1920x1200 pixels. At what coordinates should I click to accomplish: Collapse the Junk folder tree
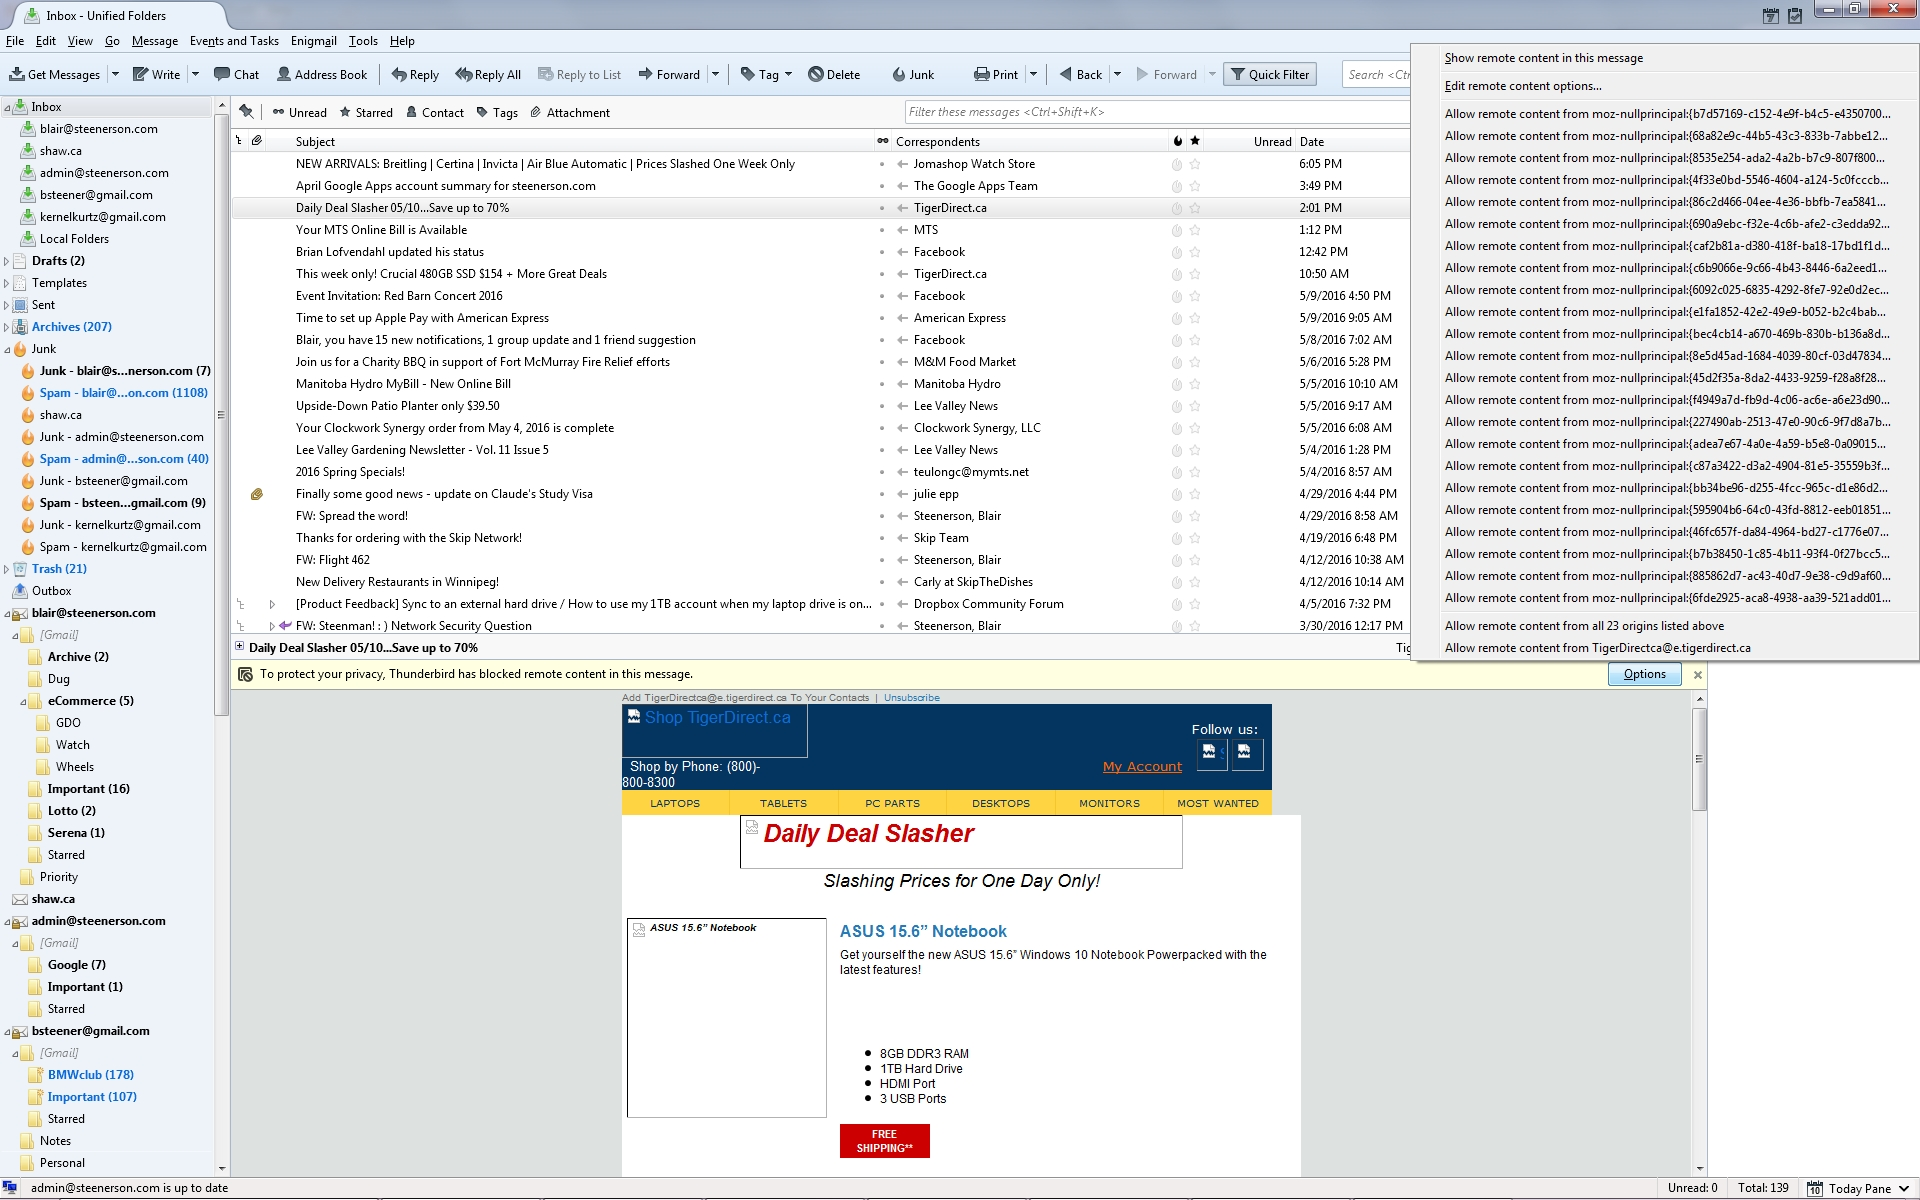point(7,349)
